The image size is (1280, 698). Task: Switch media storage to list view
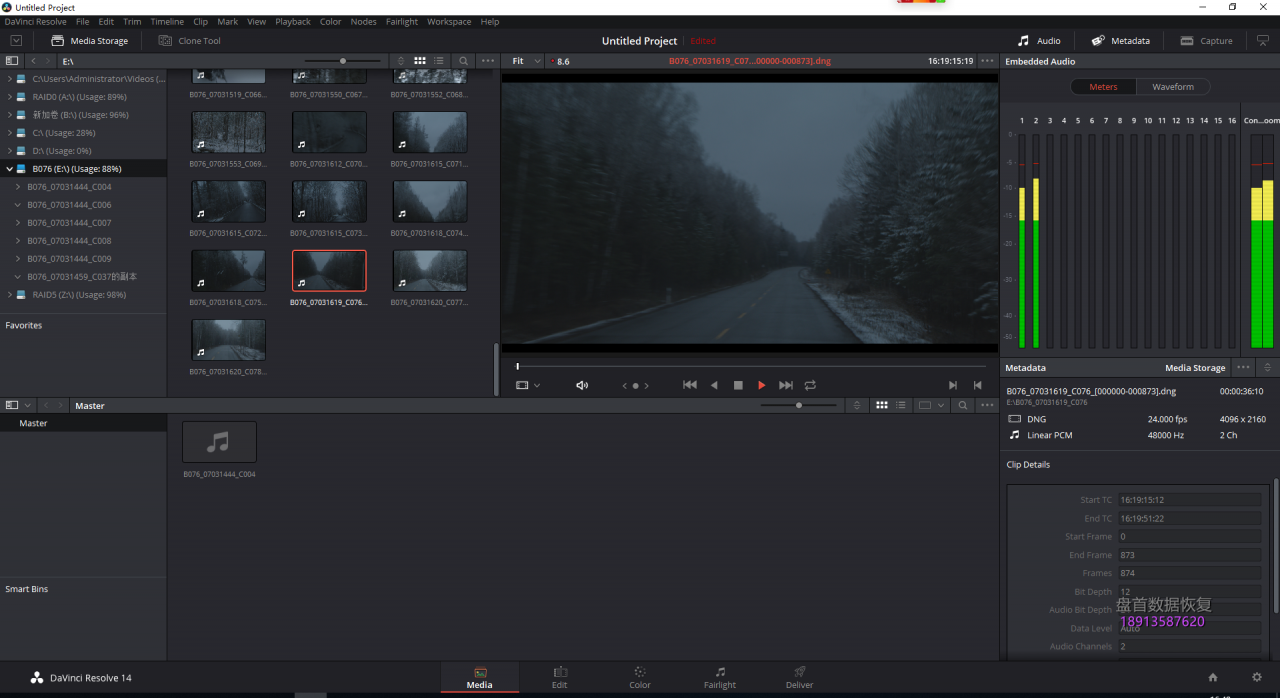coord(439,61)
